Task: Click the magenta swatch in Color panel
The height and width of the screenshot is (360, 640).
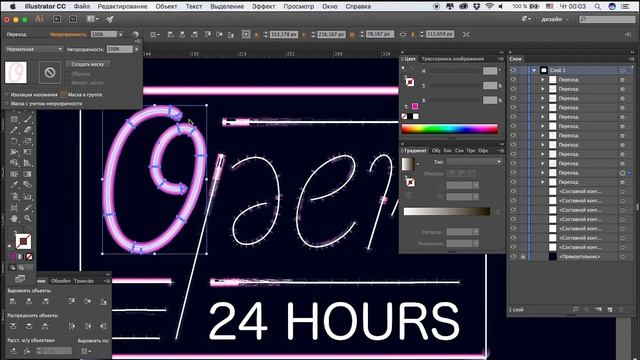Action: point(415,107)
